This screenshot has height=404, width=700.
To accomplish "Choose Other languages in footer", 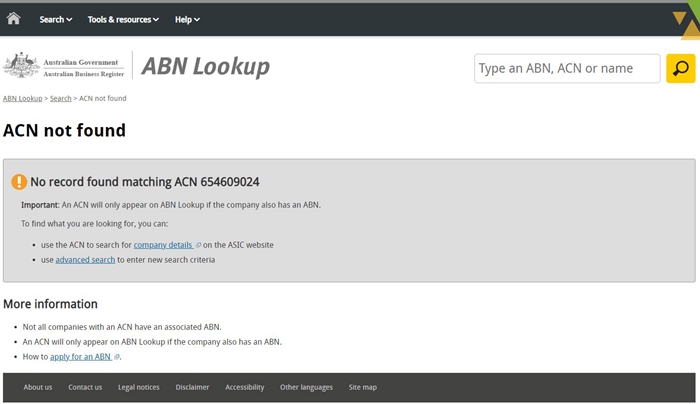I will 306,387.
